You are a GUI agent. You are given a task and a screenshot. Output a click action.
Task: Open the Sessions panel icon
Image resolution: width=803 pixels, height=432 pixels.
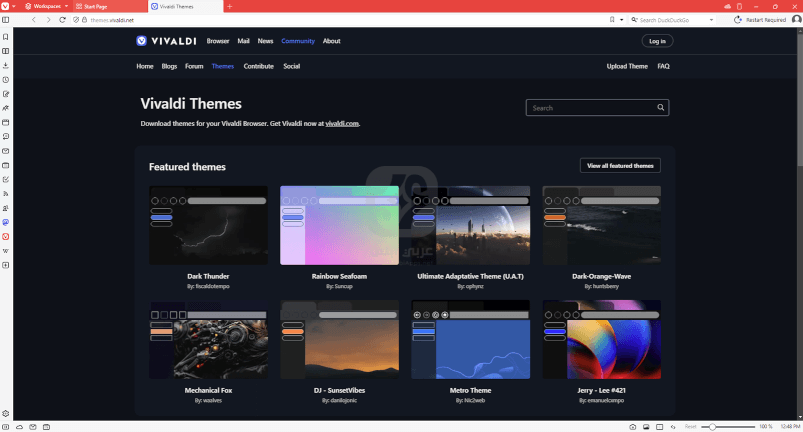point(6,137)
